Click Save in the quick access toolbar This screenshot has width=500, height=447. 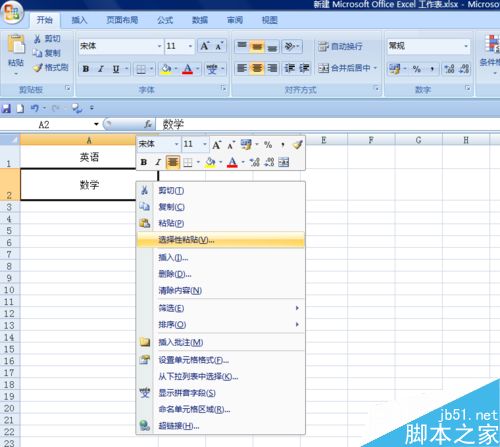tap(6, 108)
